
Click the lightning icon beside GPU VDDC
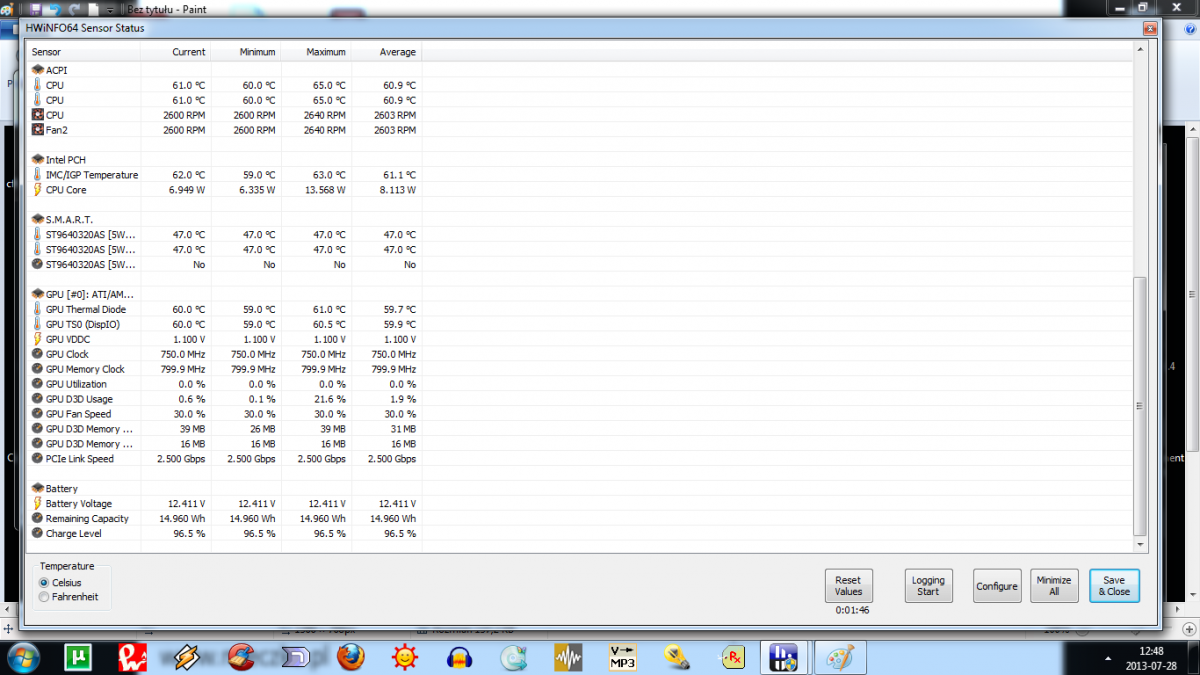click(38, 339)
